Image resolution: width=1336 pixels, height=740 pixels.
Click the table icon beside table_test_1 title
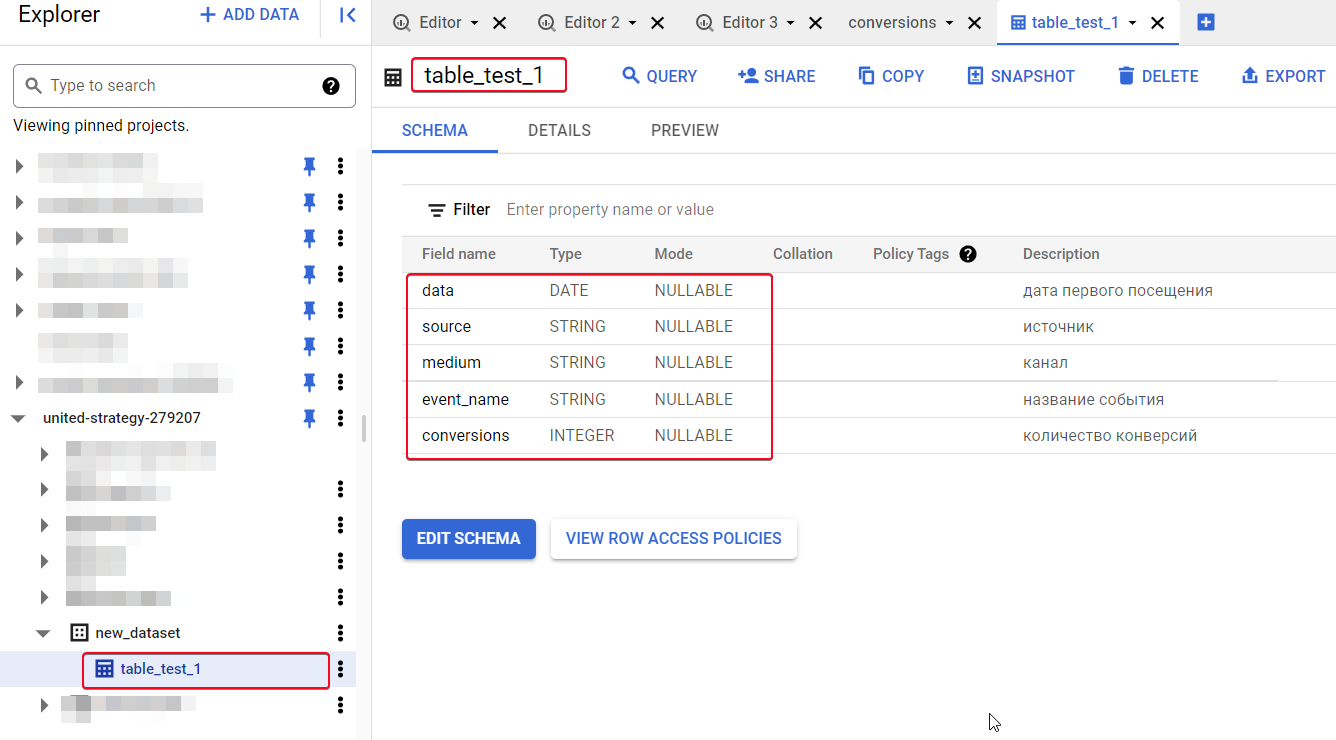click(393, 77)
